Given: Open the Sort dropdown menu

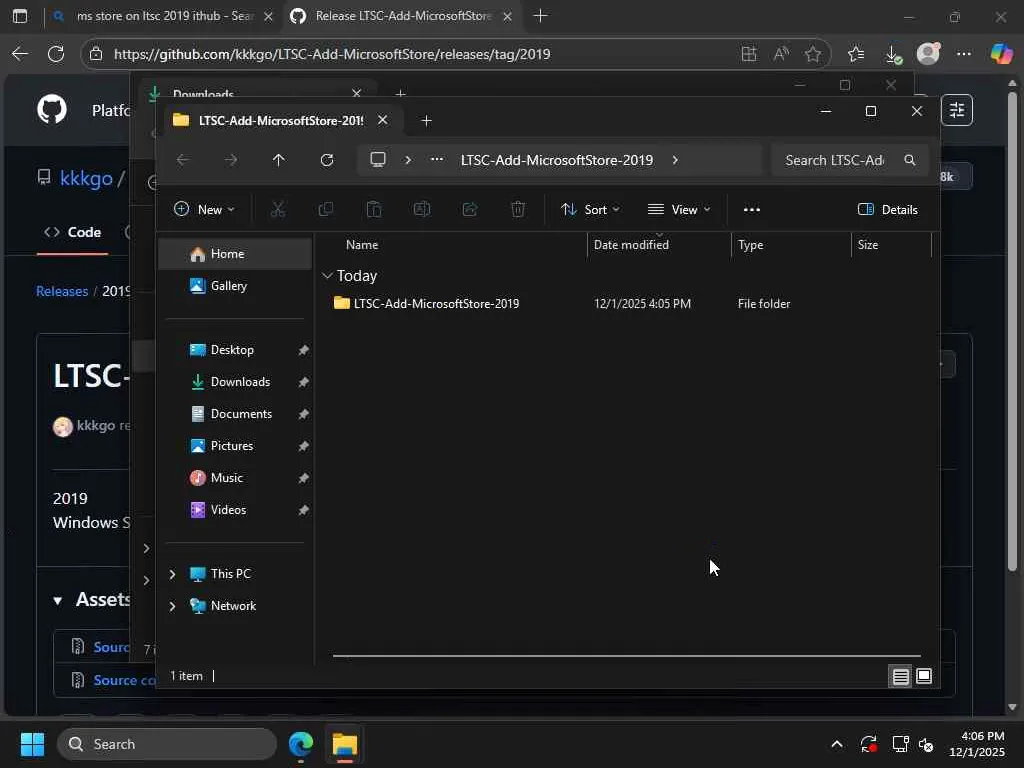Looking at the screenshot, I should coord(590,210).
